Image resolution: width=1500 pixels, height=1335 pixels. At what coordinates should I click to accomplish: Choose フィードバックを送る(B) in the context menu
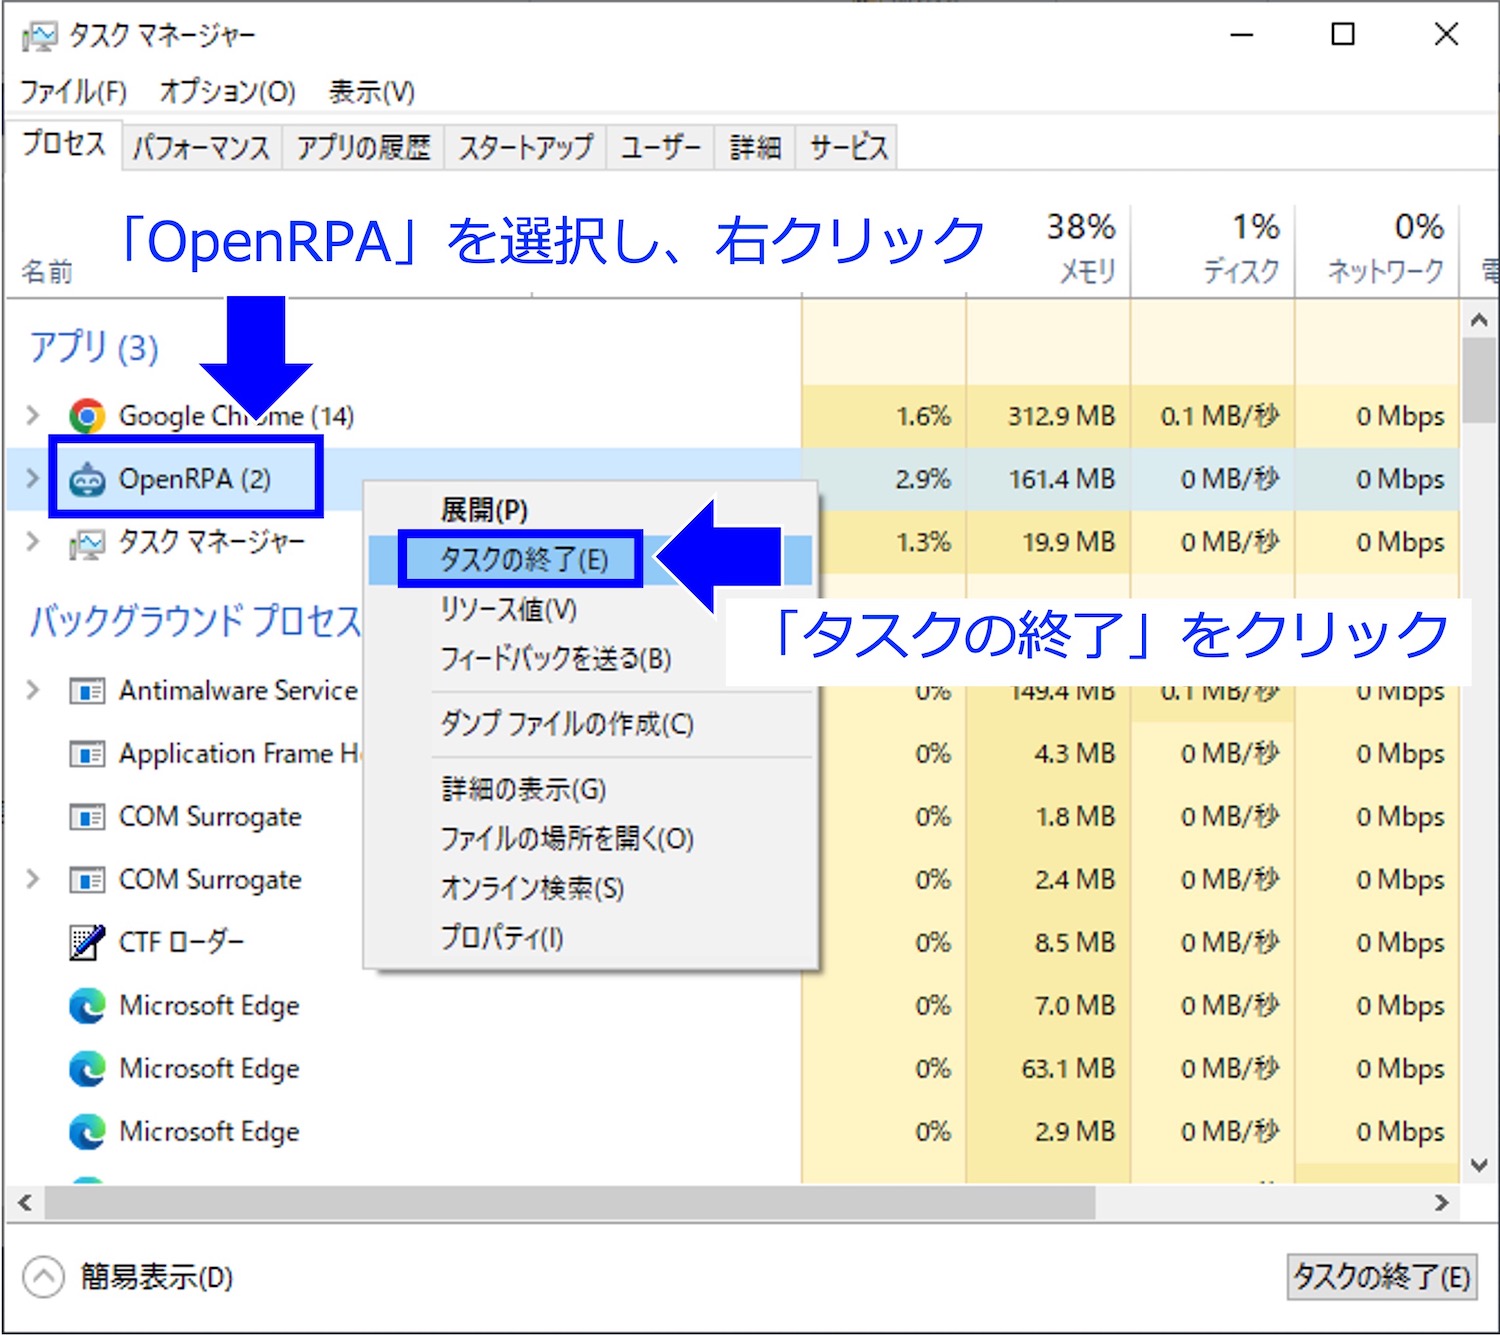[590, 658]
